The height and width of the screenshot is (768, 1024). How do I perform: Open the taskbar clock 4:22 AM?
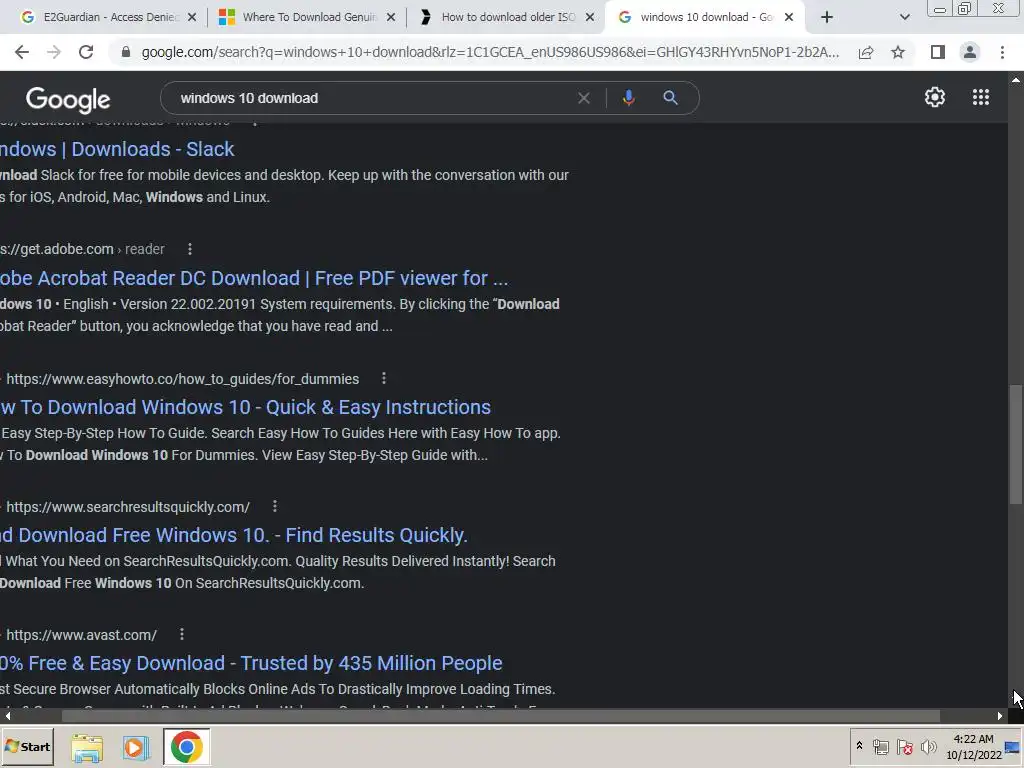tap(973, 747)
